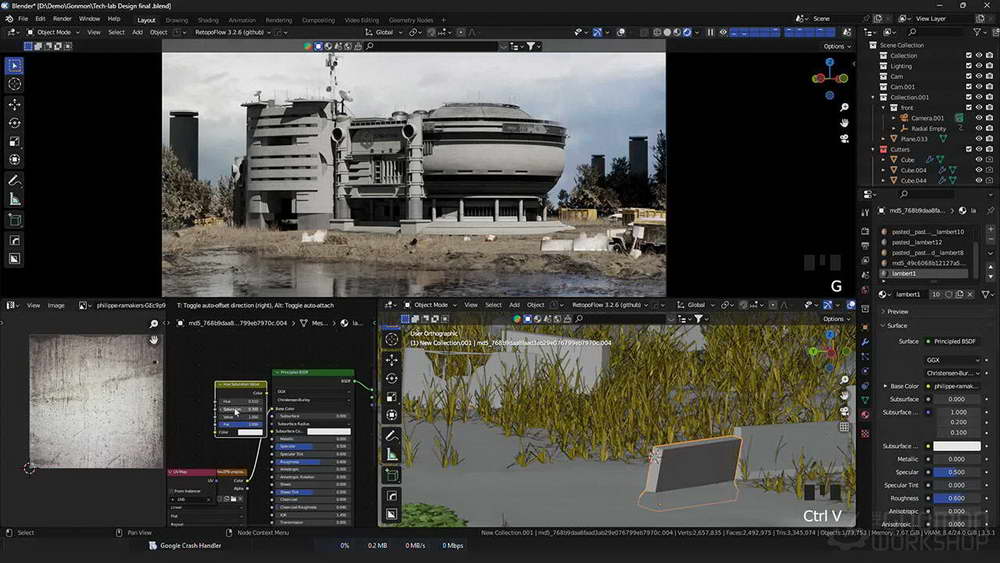1000x563 pixels.
Task: Open the GGX distribution dropdown
Action: tap(953, 360)
